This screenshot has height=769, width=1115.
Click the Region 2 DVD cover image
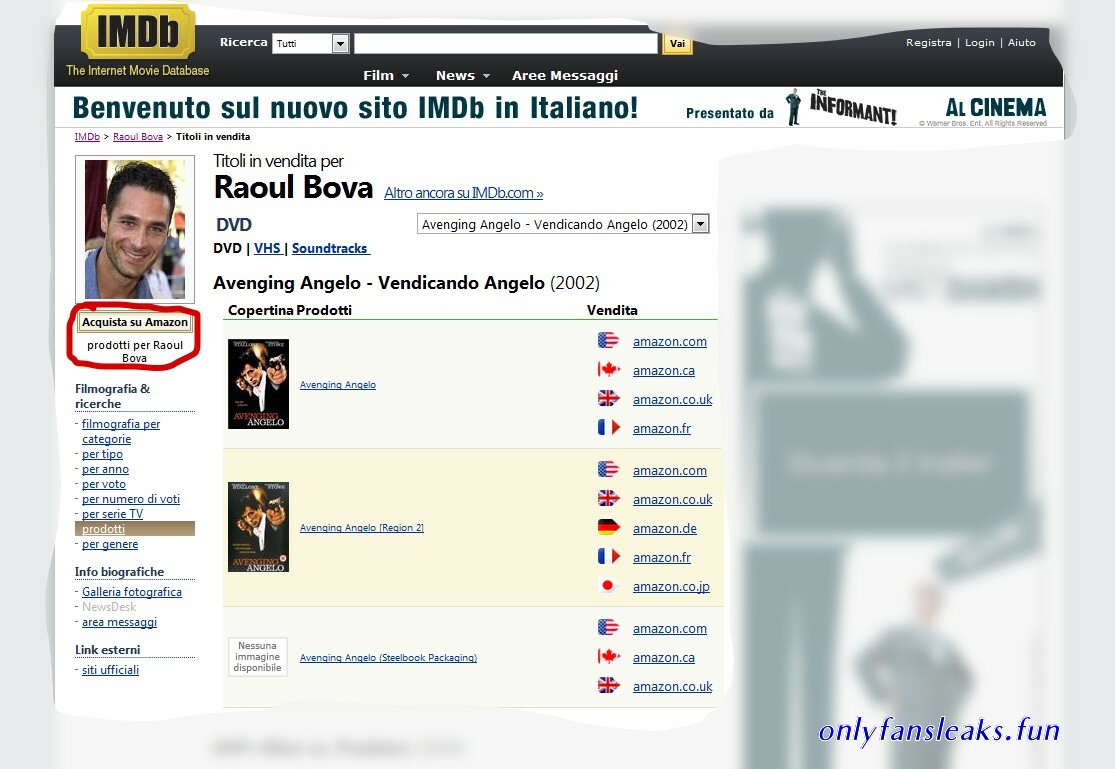258,527
